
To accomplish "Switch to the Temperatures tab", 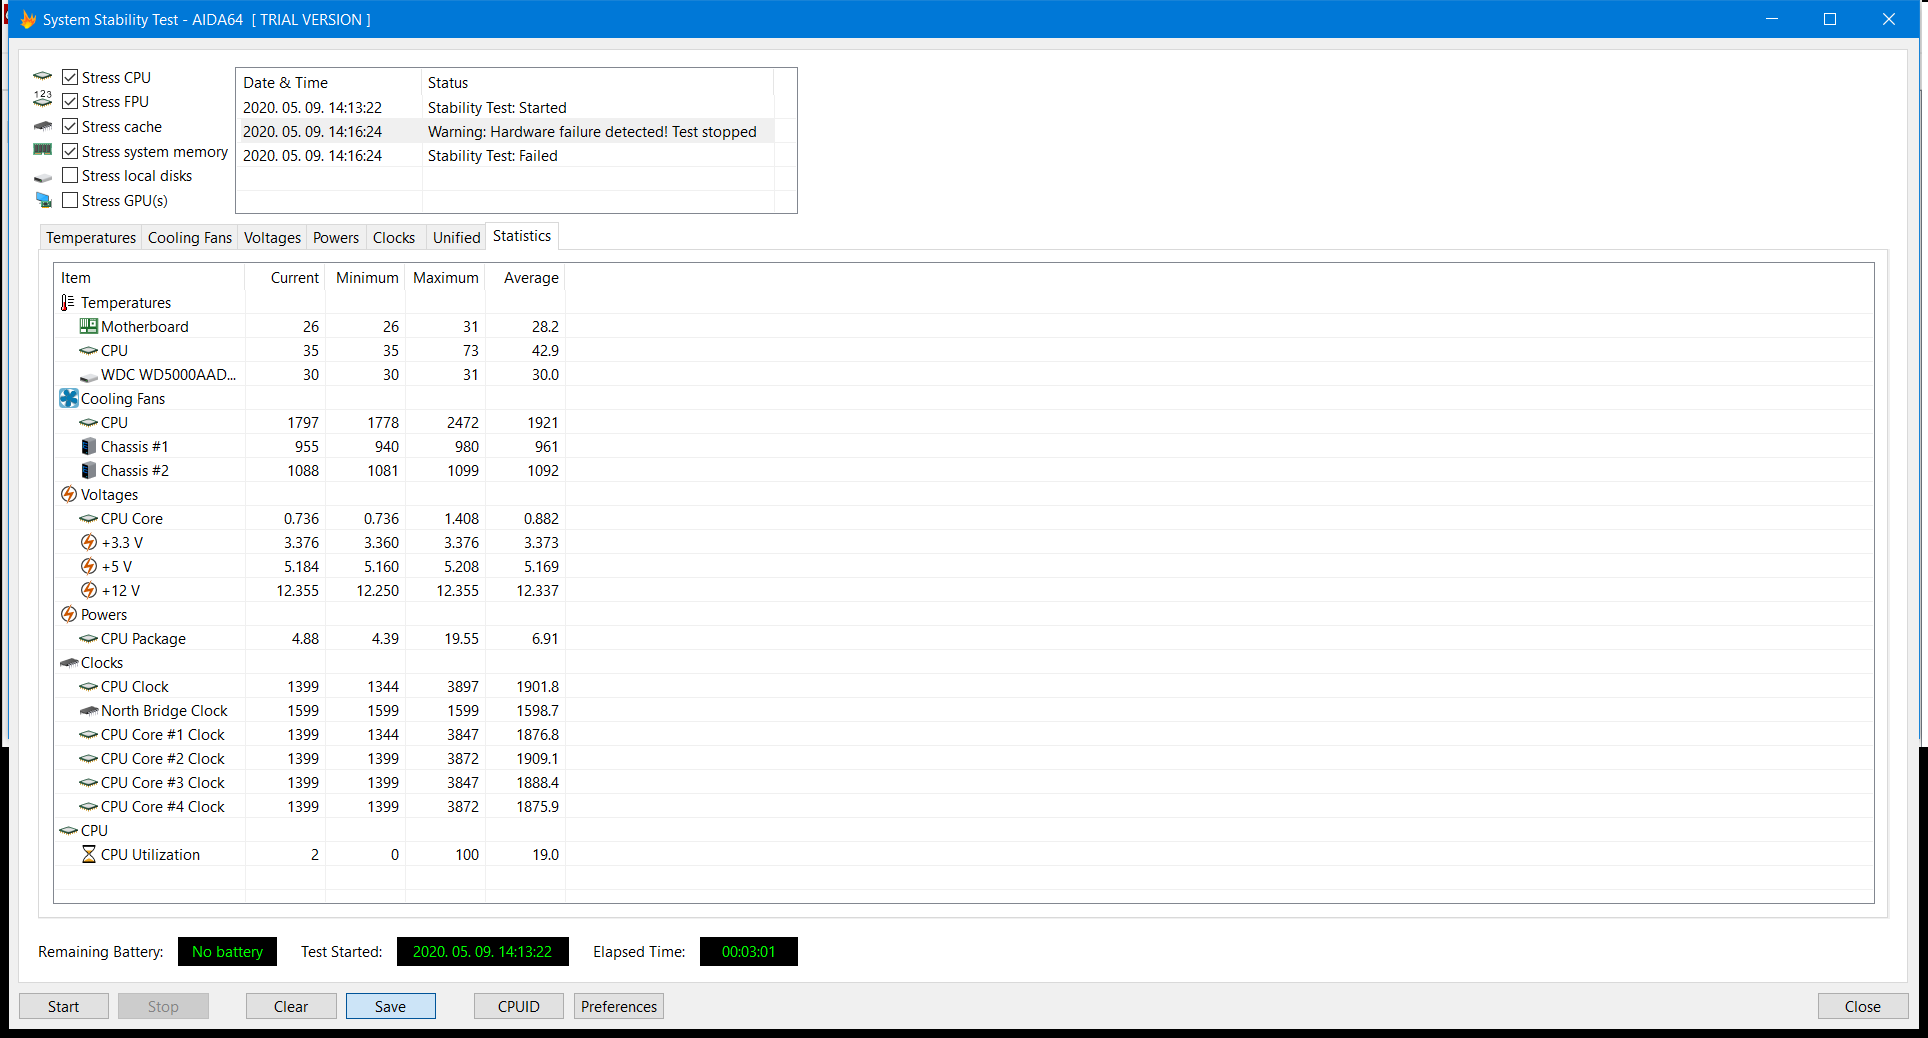I will point(91,237).
